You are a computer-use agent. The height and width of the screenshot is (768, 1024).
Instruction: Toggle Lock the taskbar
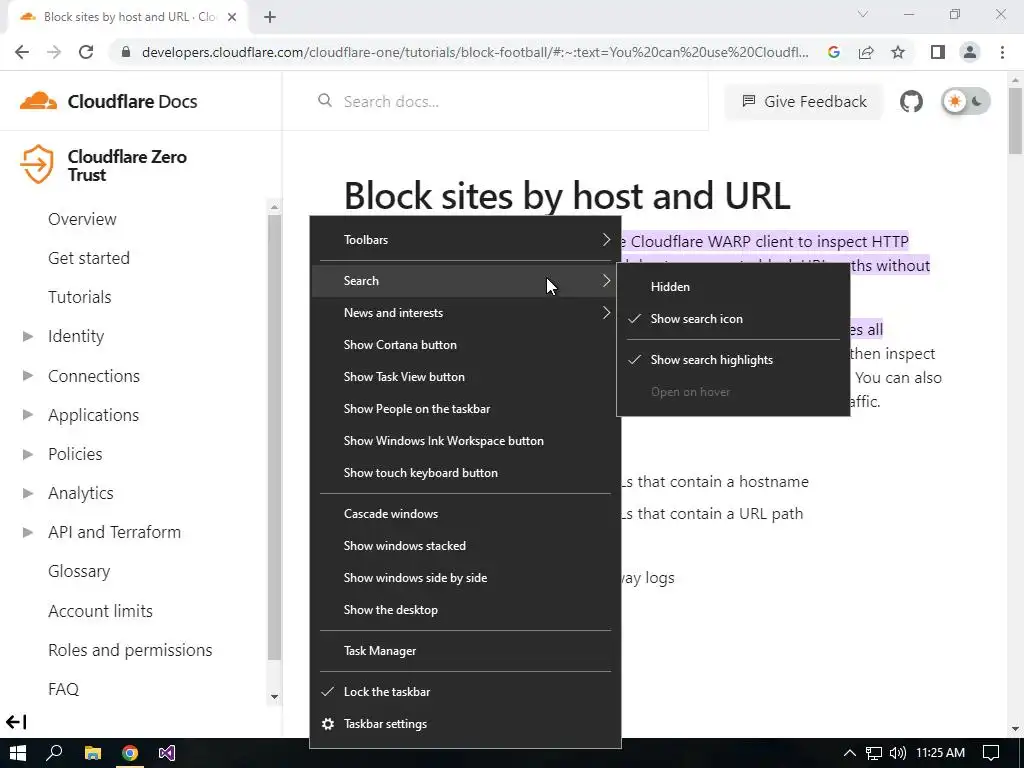pos(465,692)
